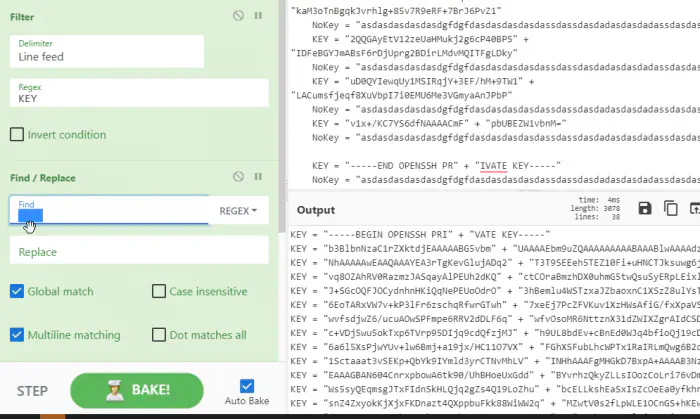Turn off Auto Bake
The height and width of the screenshot is (419, 700).
point(247,386)
